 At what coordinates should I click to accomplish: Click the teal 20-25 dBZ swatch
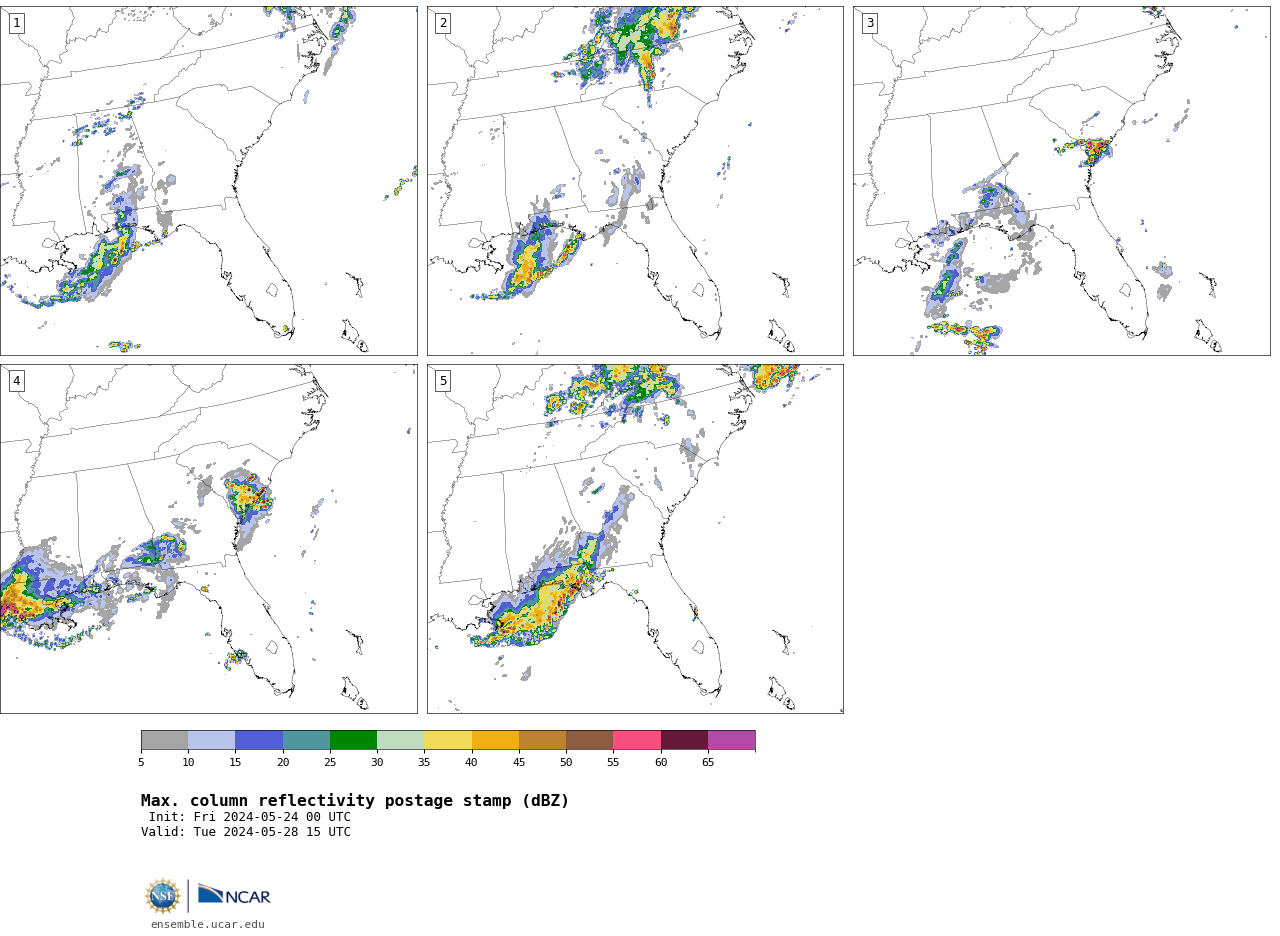(x=306, y=740)
